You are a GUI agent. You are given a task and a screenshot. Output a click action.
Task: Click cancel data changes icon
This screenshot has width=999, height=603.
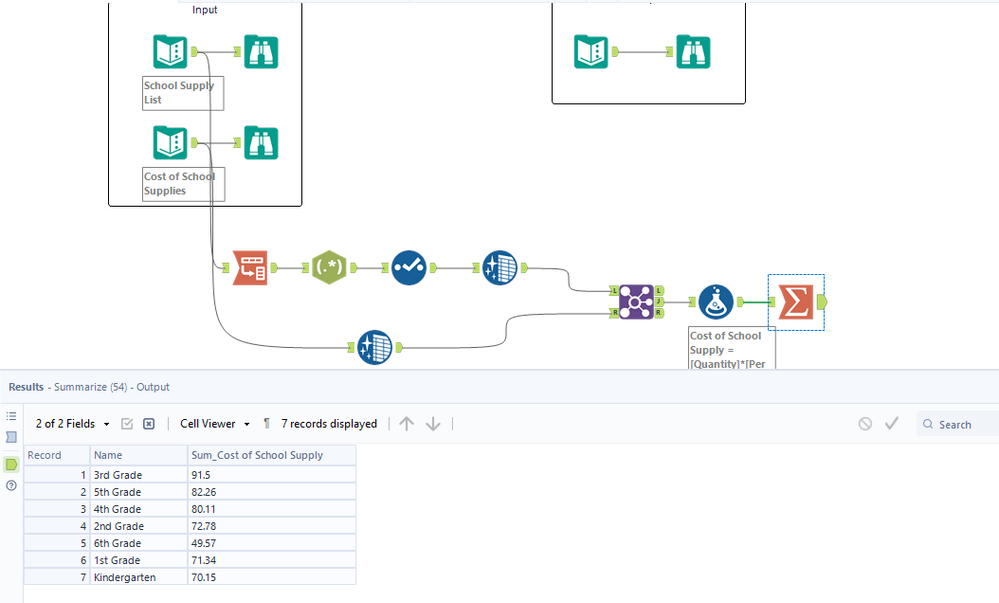pos(865,424)
